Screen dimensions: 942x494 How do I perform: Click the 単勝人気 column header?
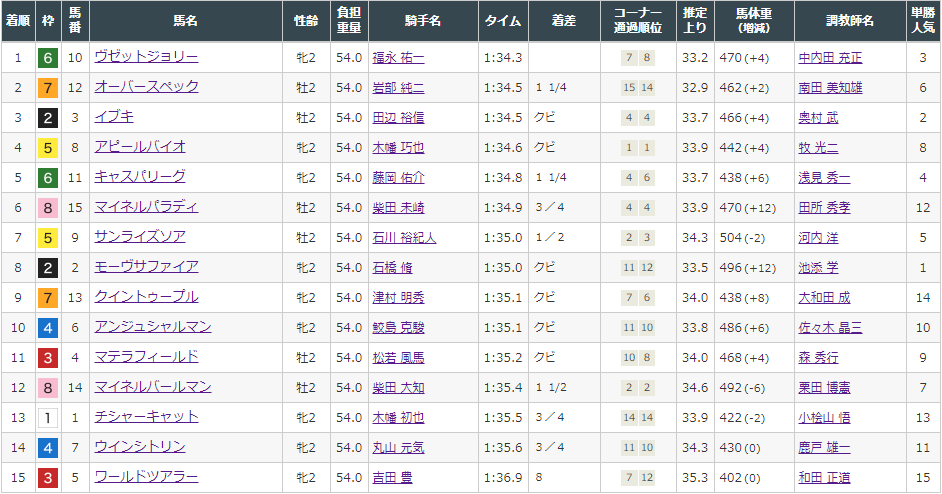pos(923,21)
